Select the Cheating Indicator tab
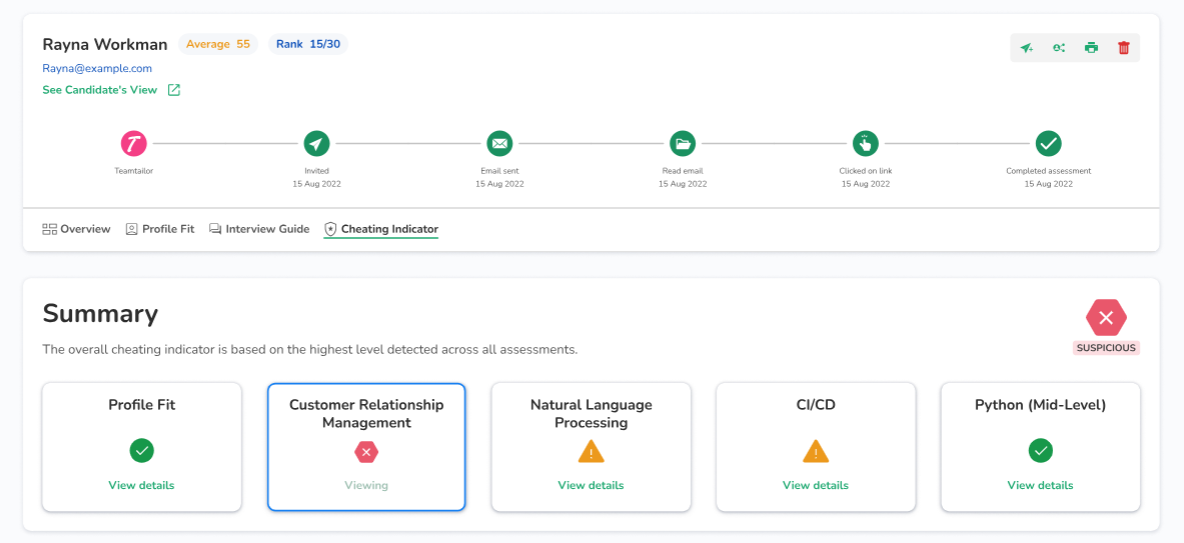1184x543 pixels. 381,229
